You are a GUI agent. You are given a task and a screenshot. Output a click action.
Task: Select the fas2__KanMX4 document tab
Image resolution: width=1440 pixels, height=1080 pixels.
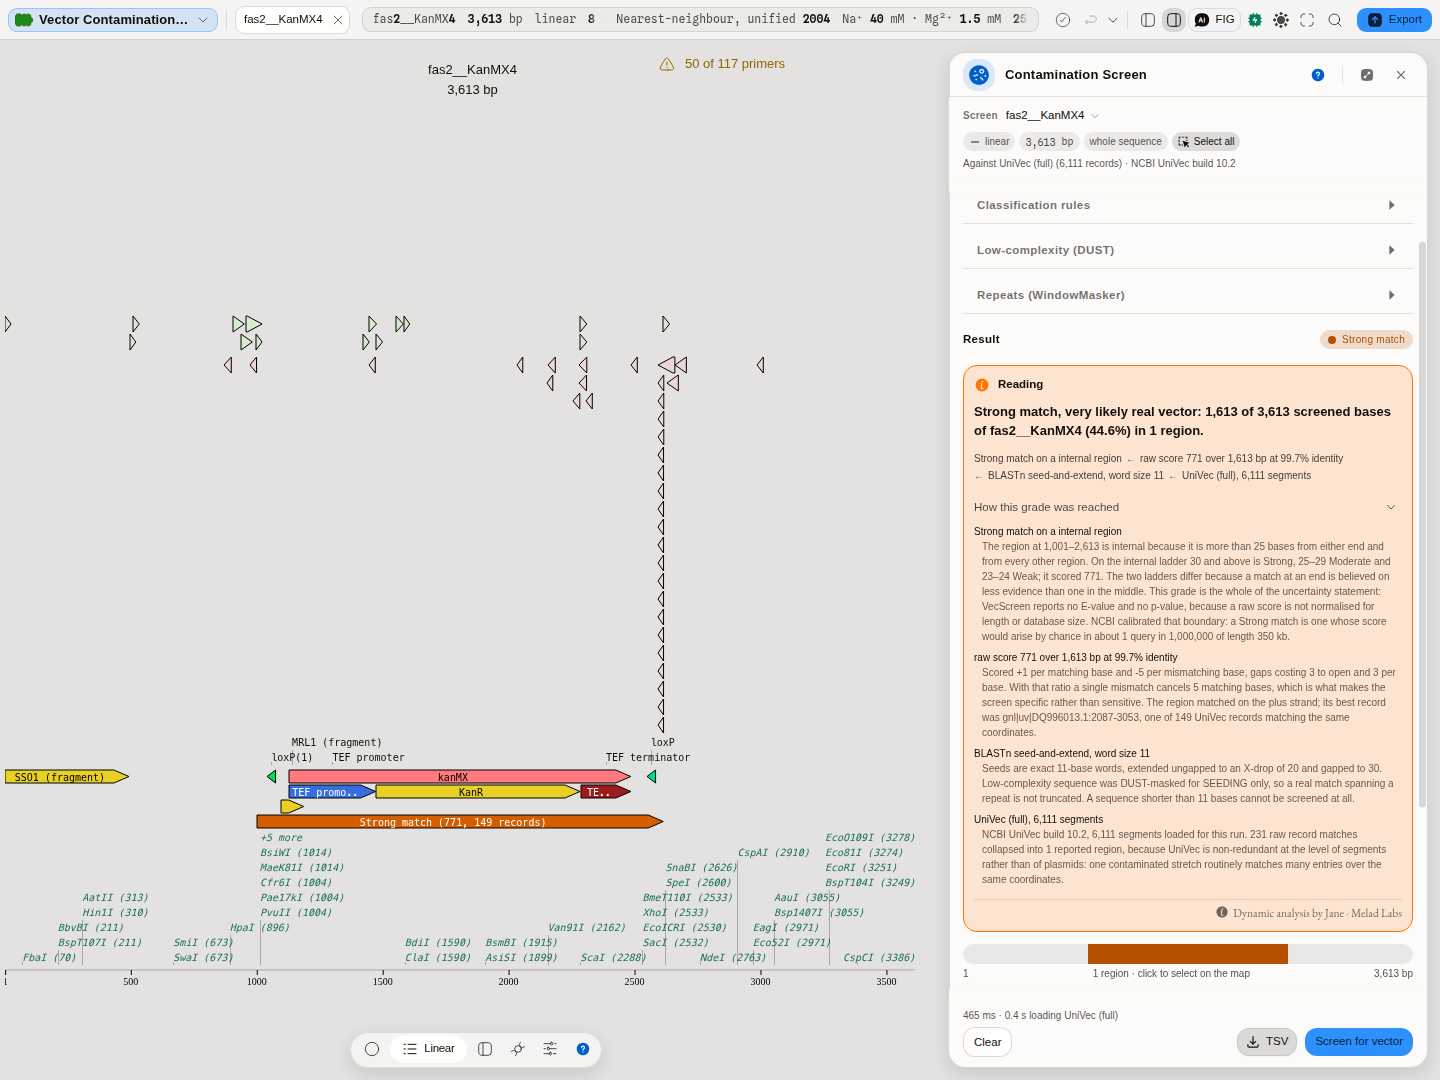(x=283, y=20)
